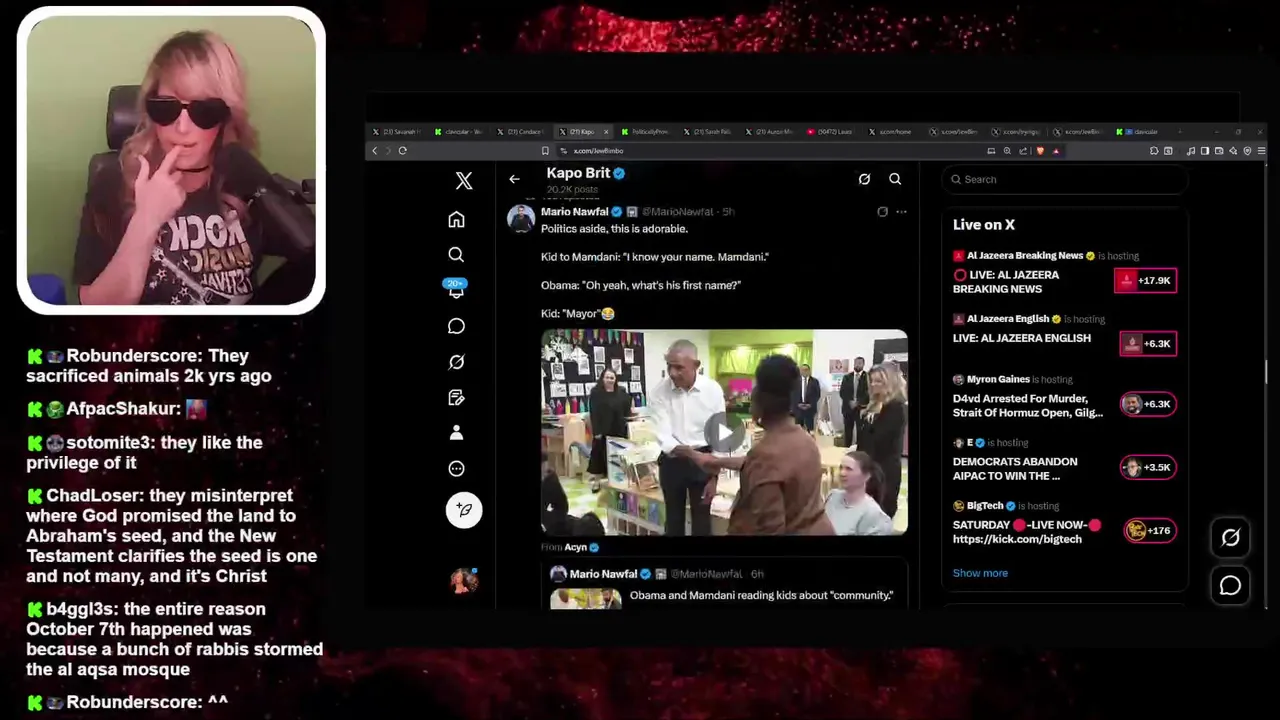Open floating messages chat button
Screen dimensions: 1280x720
click(1230, 586)
